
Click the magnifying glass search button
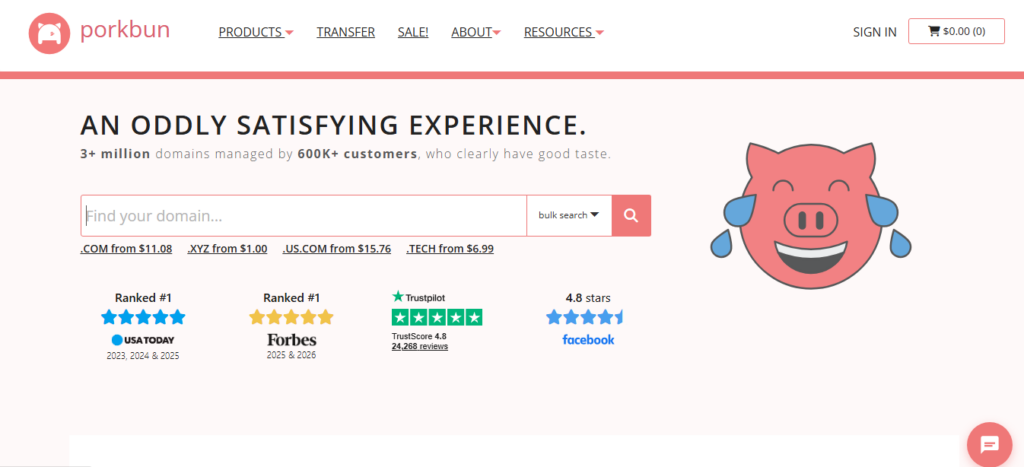tap(631, 216)
